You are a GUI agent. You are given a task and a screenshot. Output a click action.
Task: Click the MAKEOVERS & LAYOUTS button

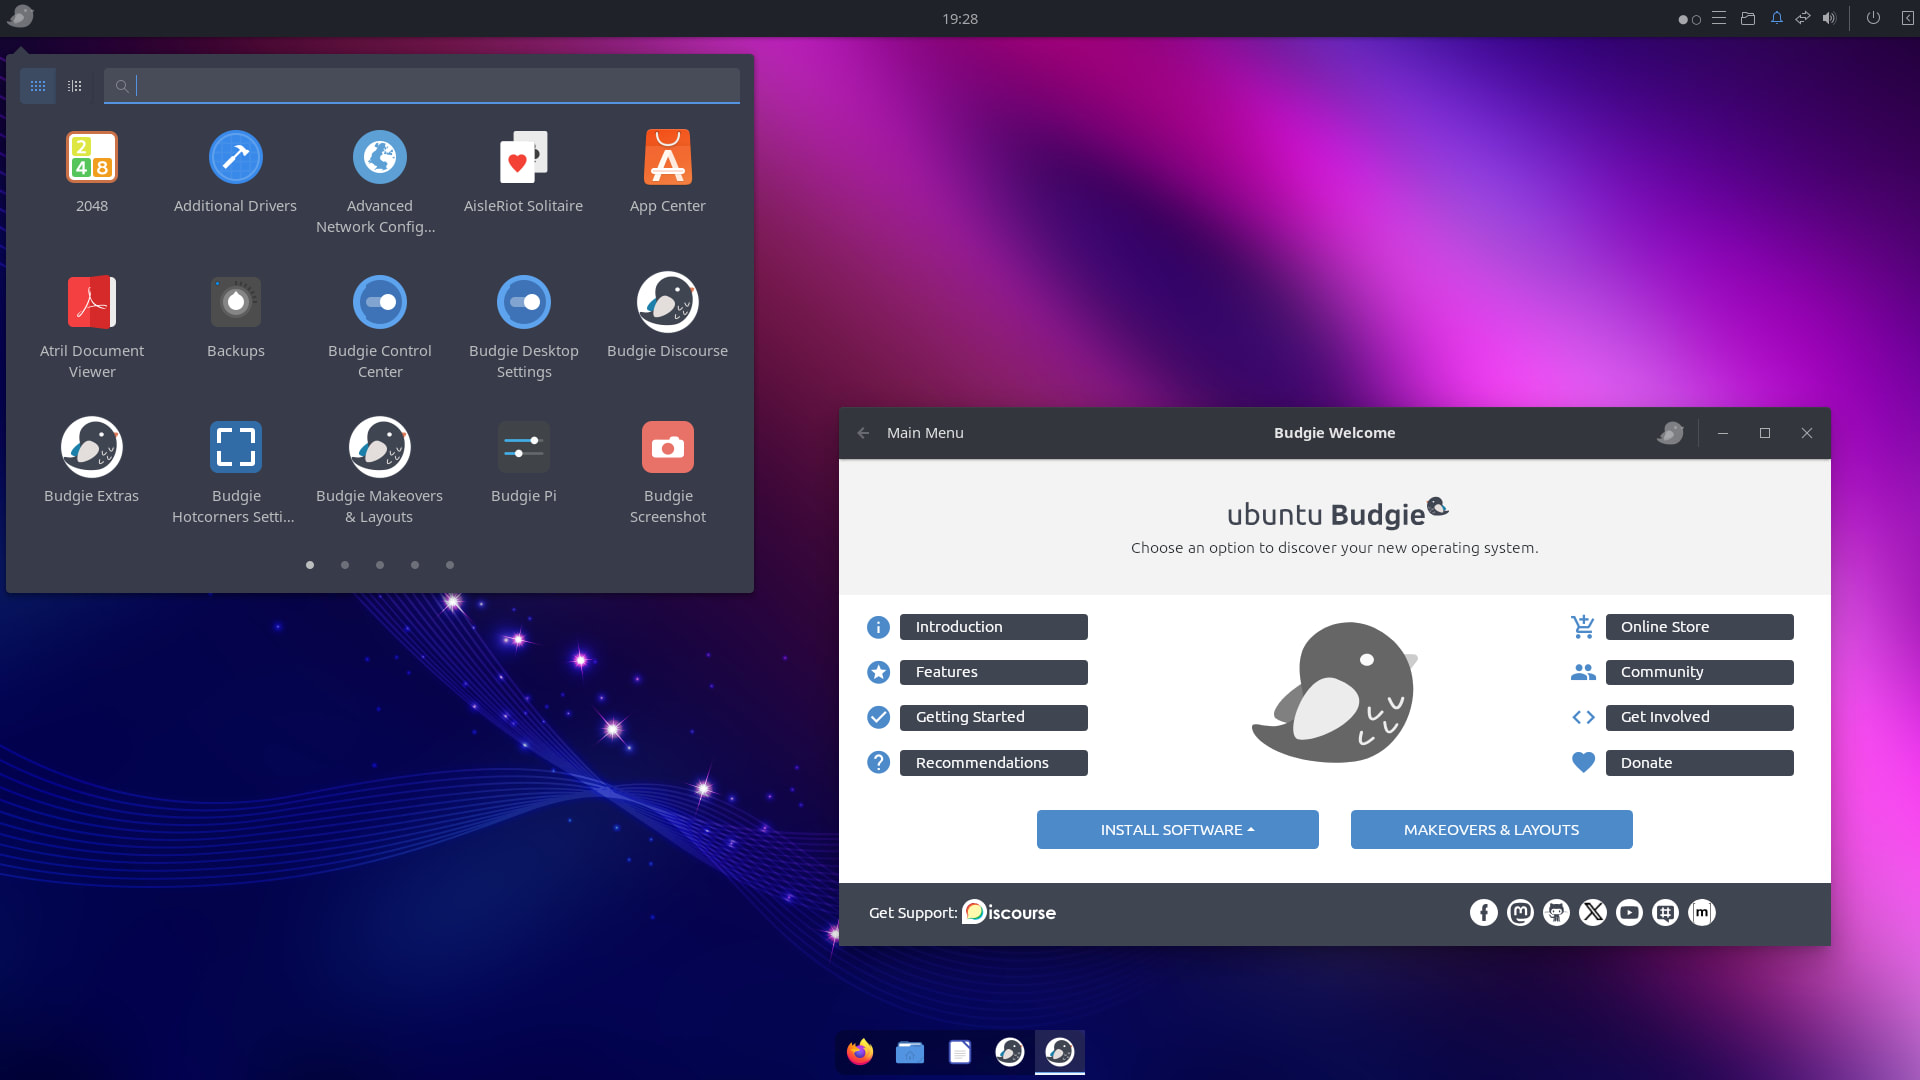[x=1491, y=829]
